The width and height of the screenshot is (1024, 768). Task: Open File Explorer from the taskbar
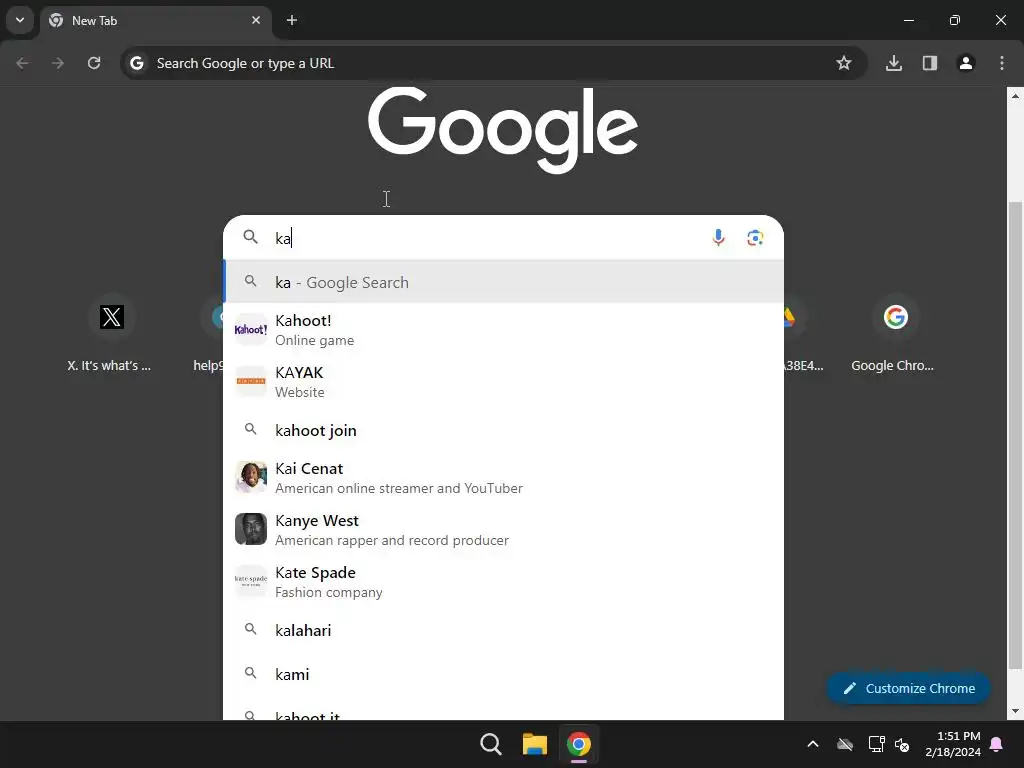[534, 744]
